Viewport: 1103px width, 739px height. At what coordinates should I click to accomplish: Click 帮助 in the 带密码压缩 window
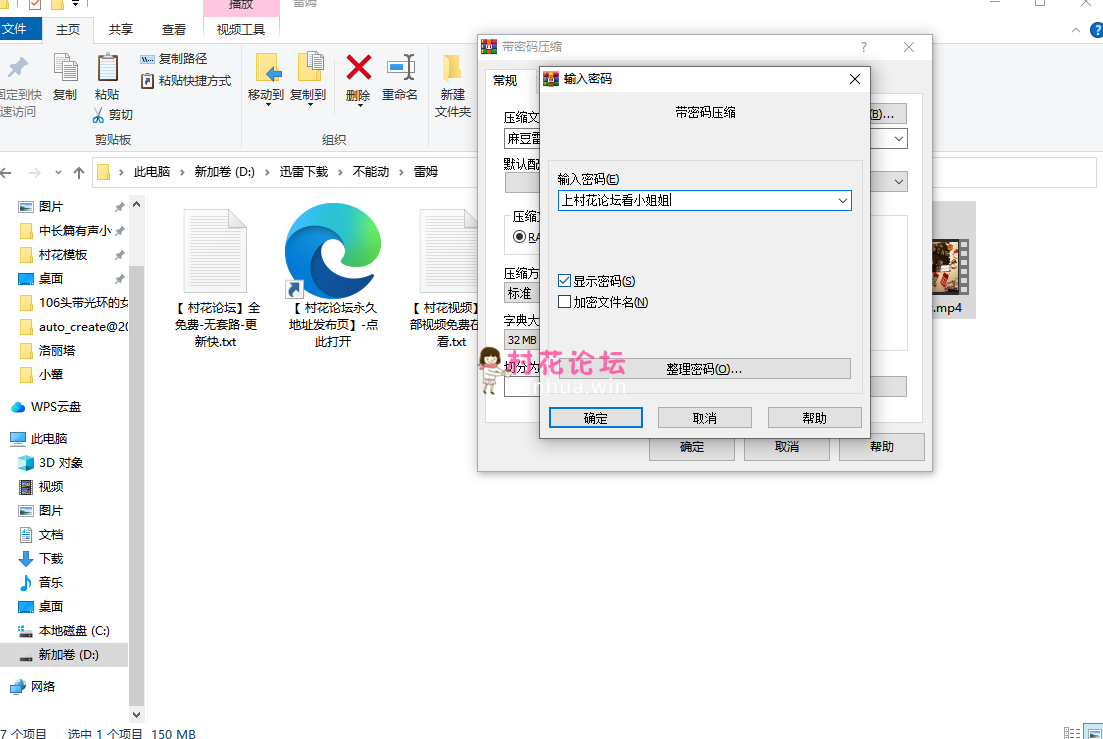[881, 447]
